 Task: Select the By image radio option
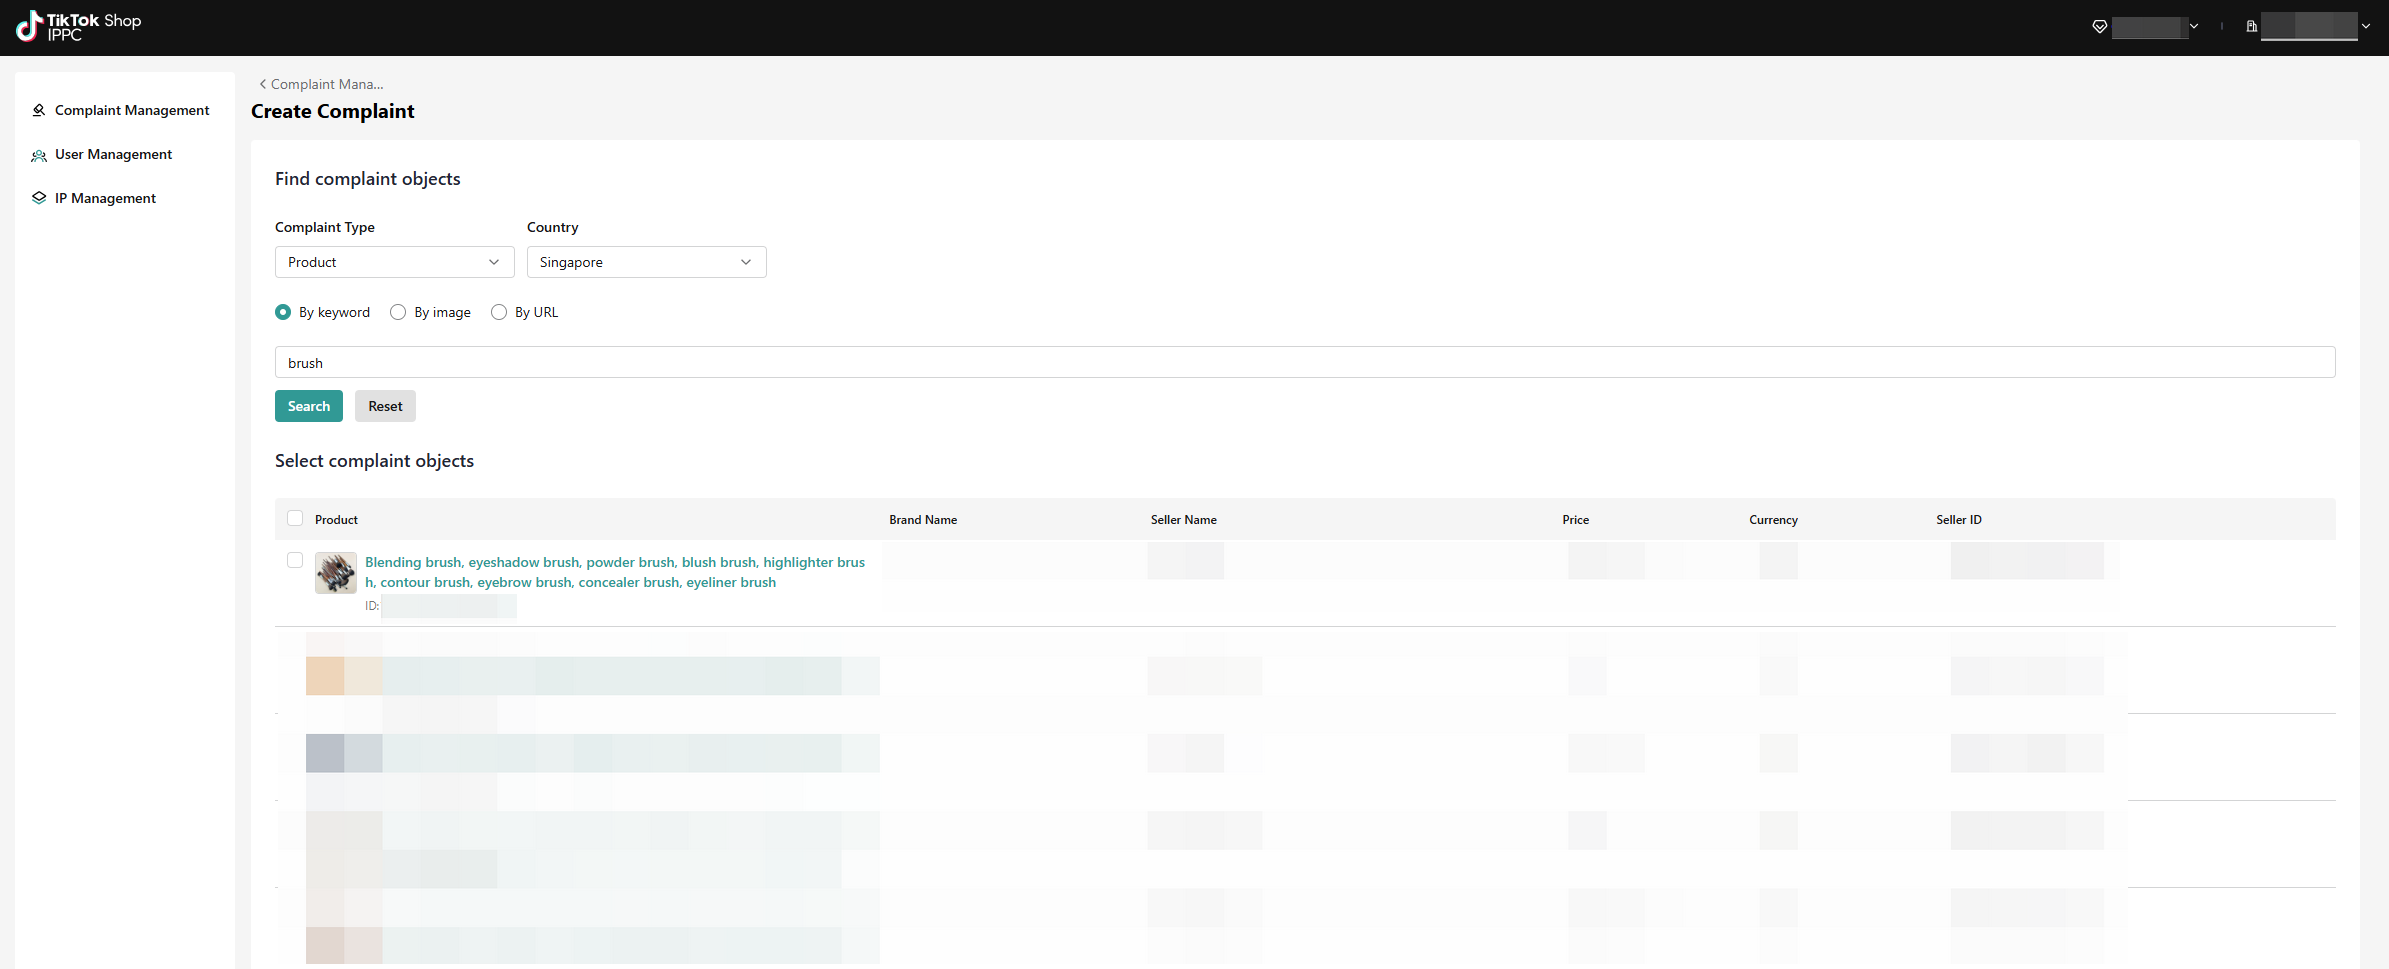coord(398,312)
